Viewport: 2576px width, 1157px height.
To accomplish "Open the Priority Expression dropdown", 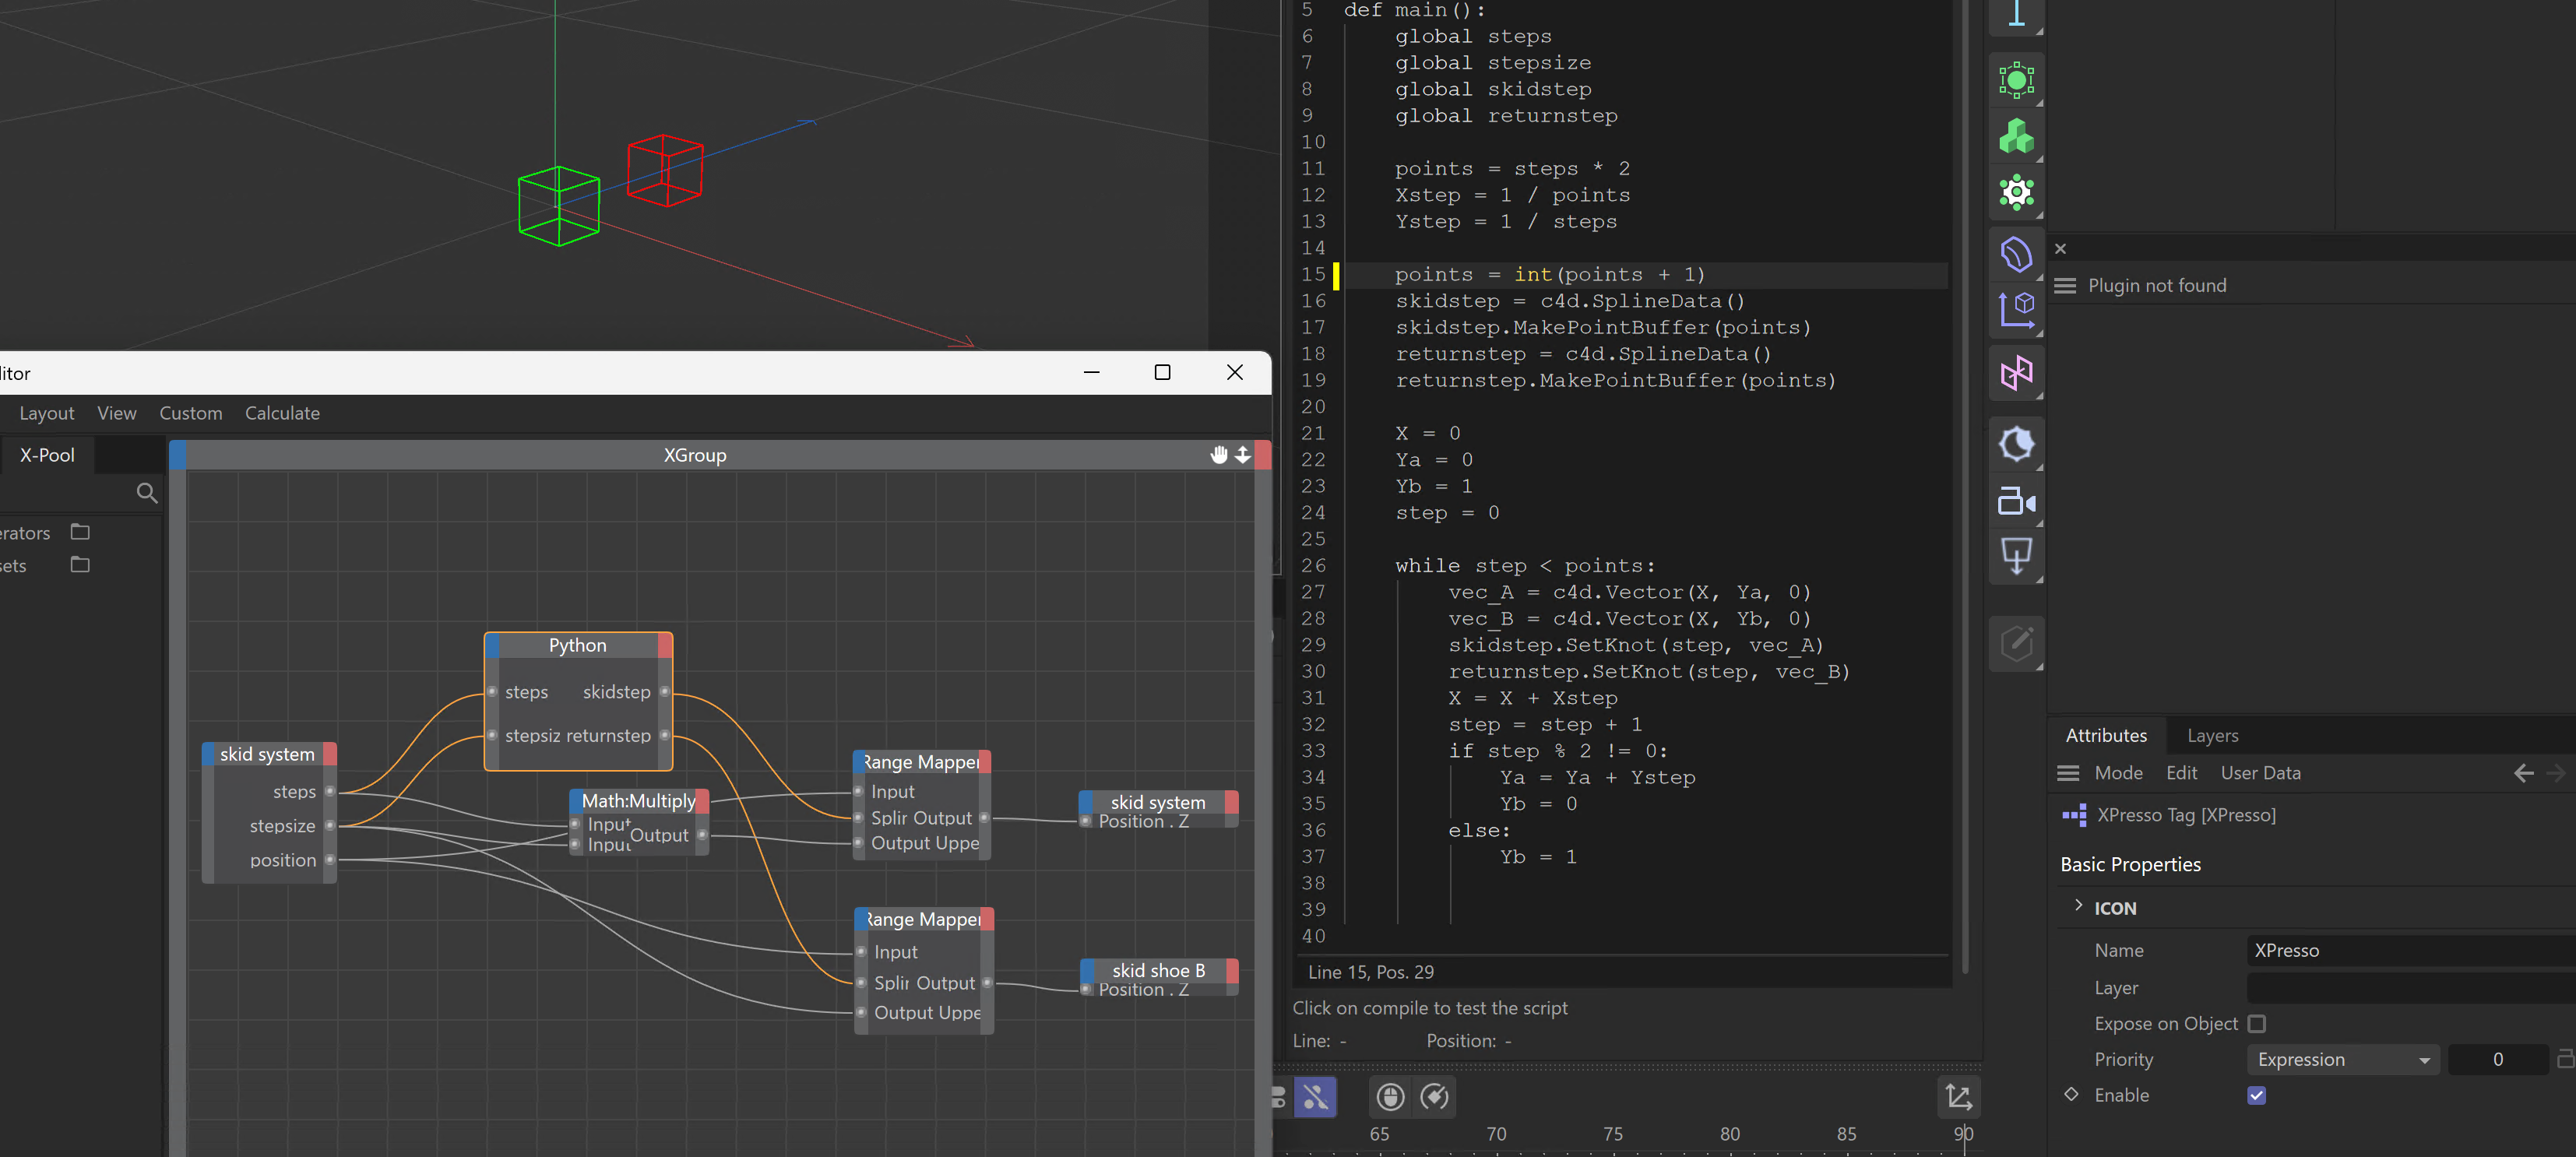I will (x=2342, y=1059).
